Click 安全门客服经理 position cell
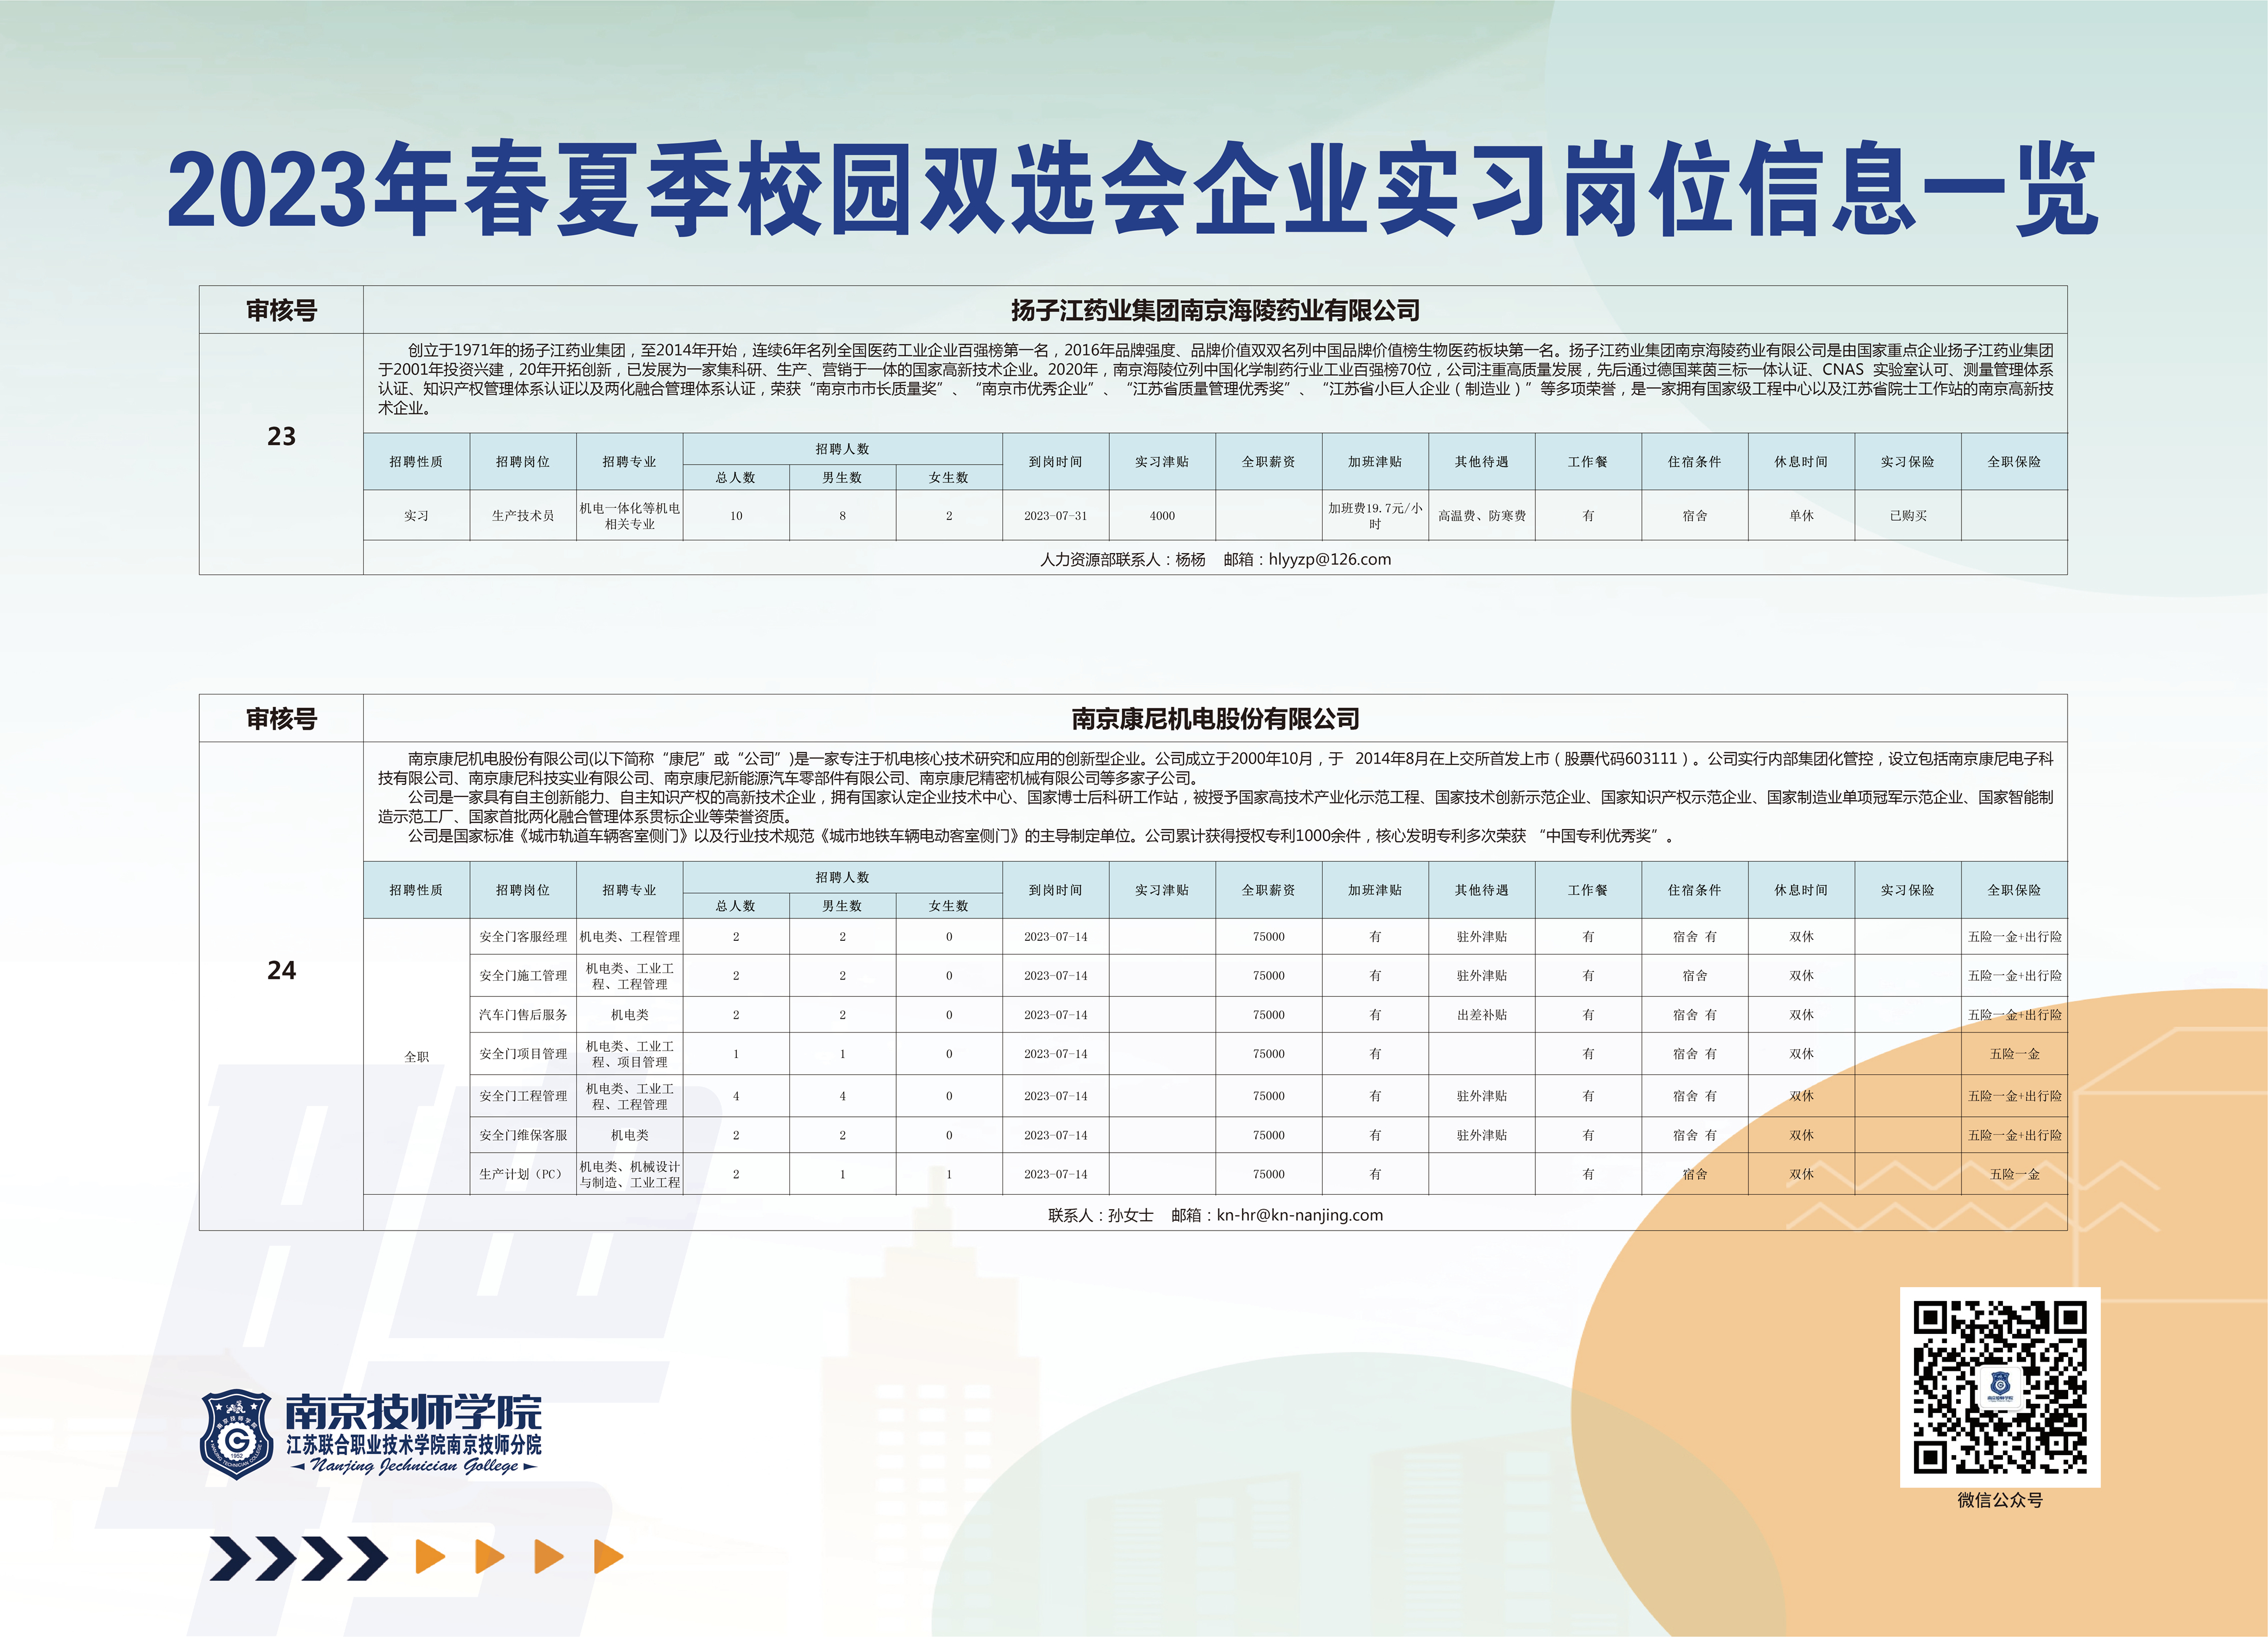The image size is (2268, 1637). pyautogui.click(x=522, y=937)
